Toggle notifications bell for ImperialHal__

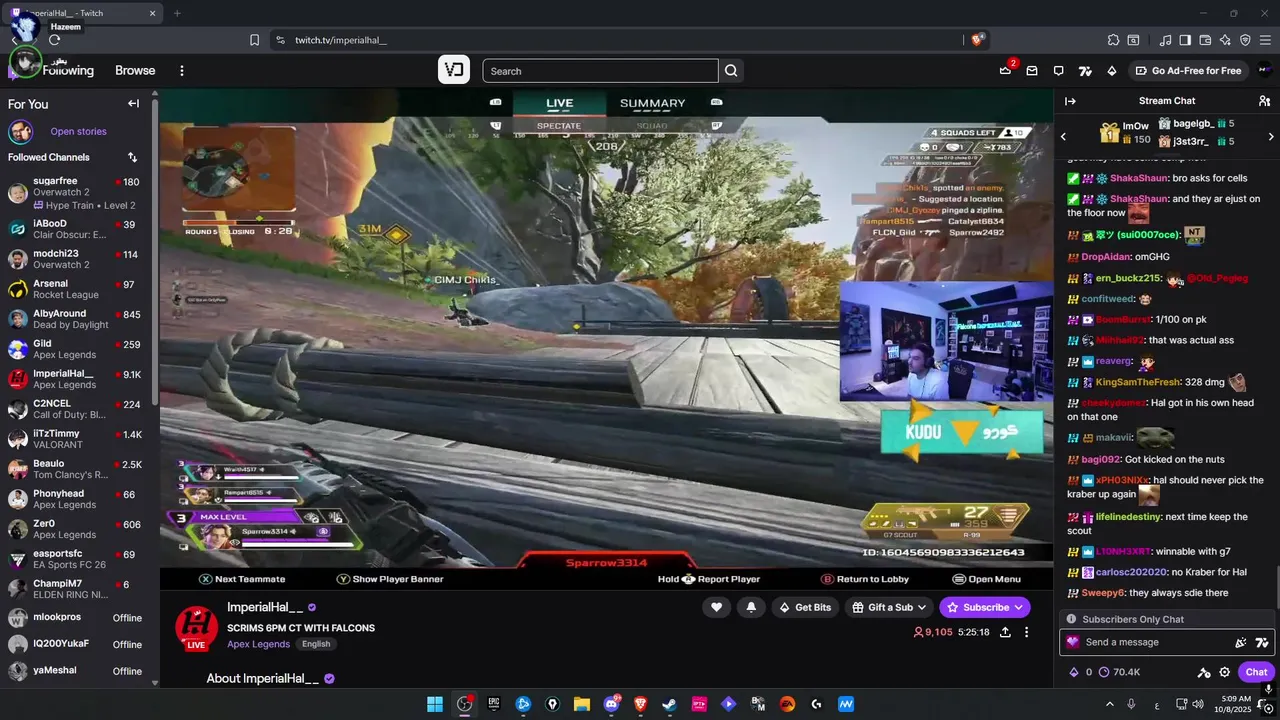click(x=751, y=607)
